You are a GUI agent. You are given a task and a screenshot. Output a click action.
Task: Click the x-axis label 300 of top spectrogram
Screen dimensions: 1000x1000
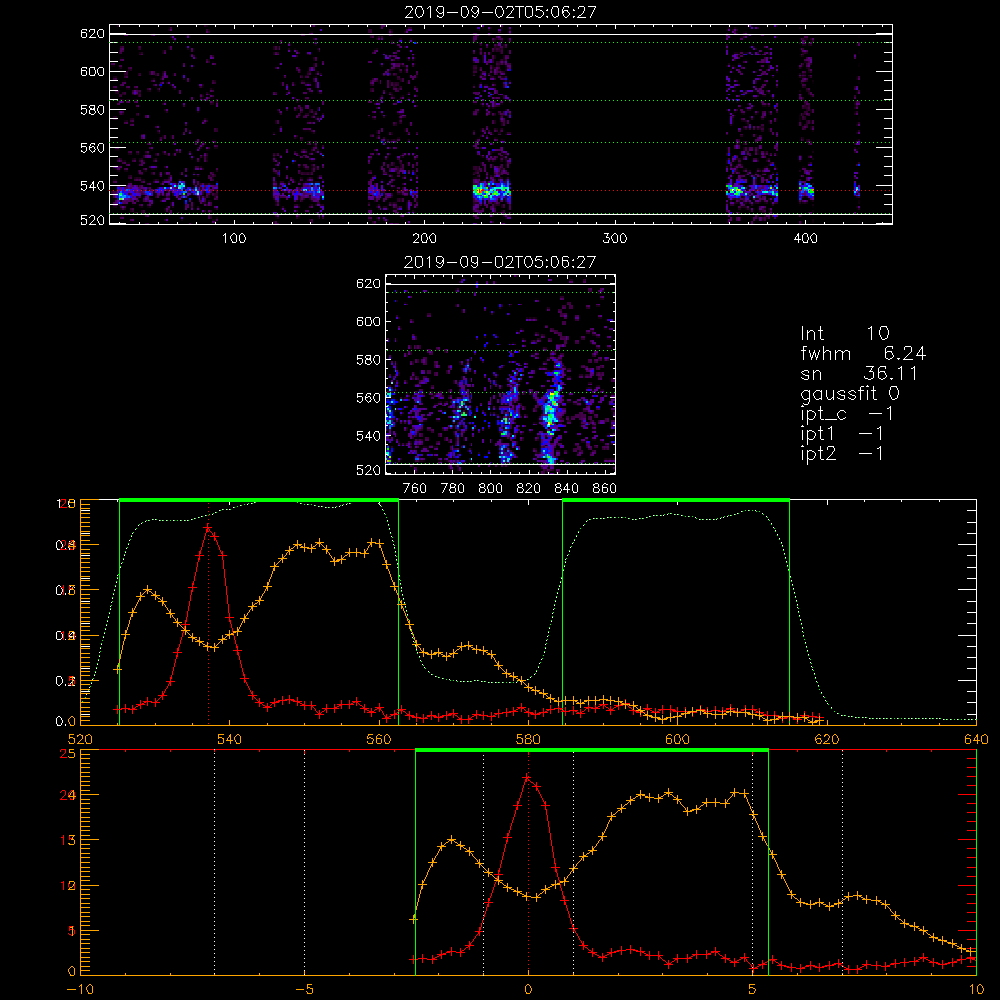[x=615, y=239]
